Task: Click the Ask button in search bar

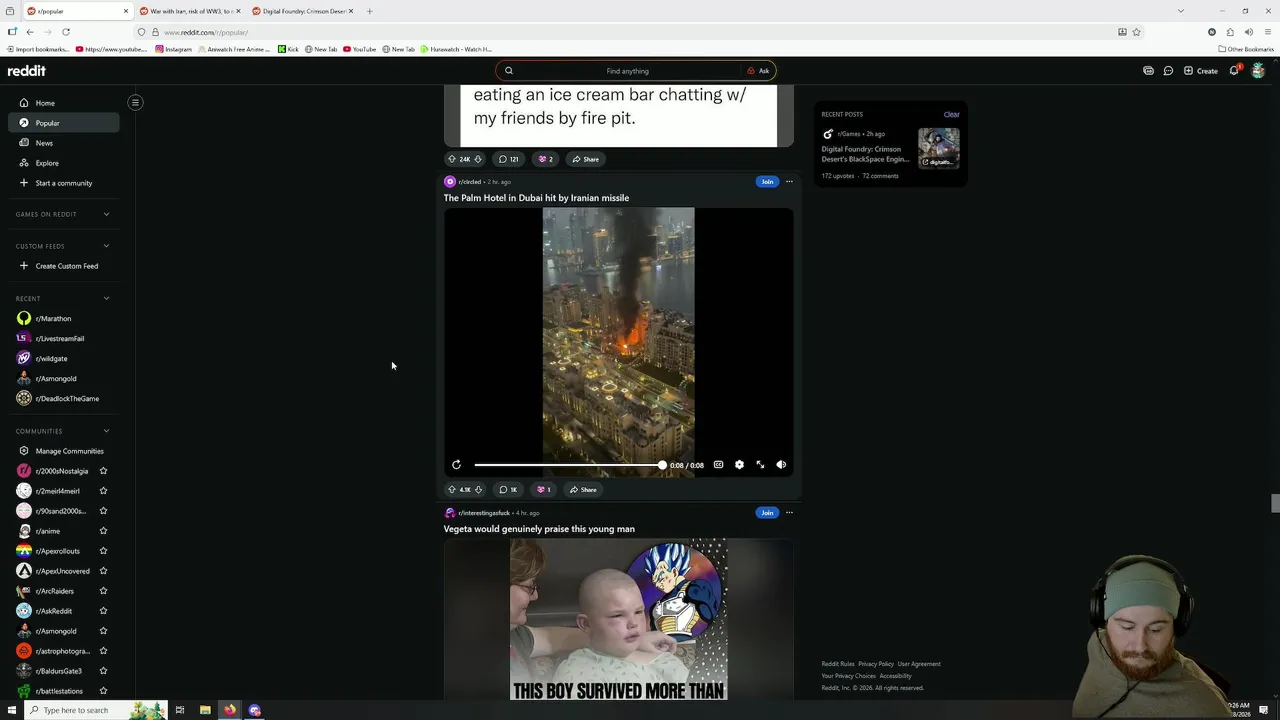Action: (x=758, y=71)
